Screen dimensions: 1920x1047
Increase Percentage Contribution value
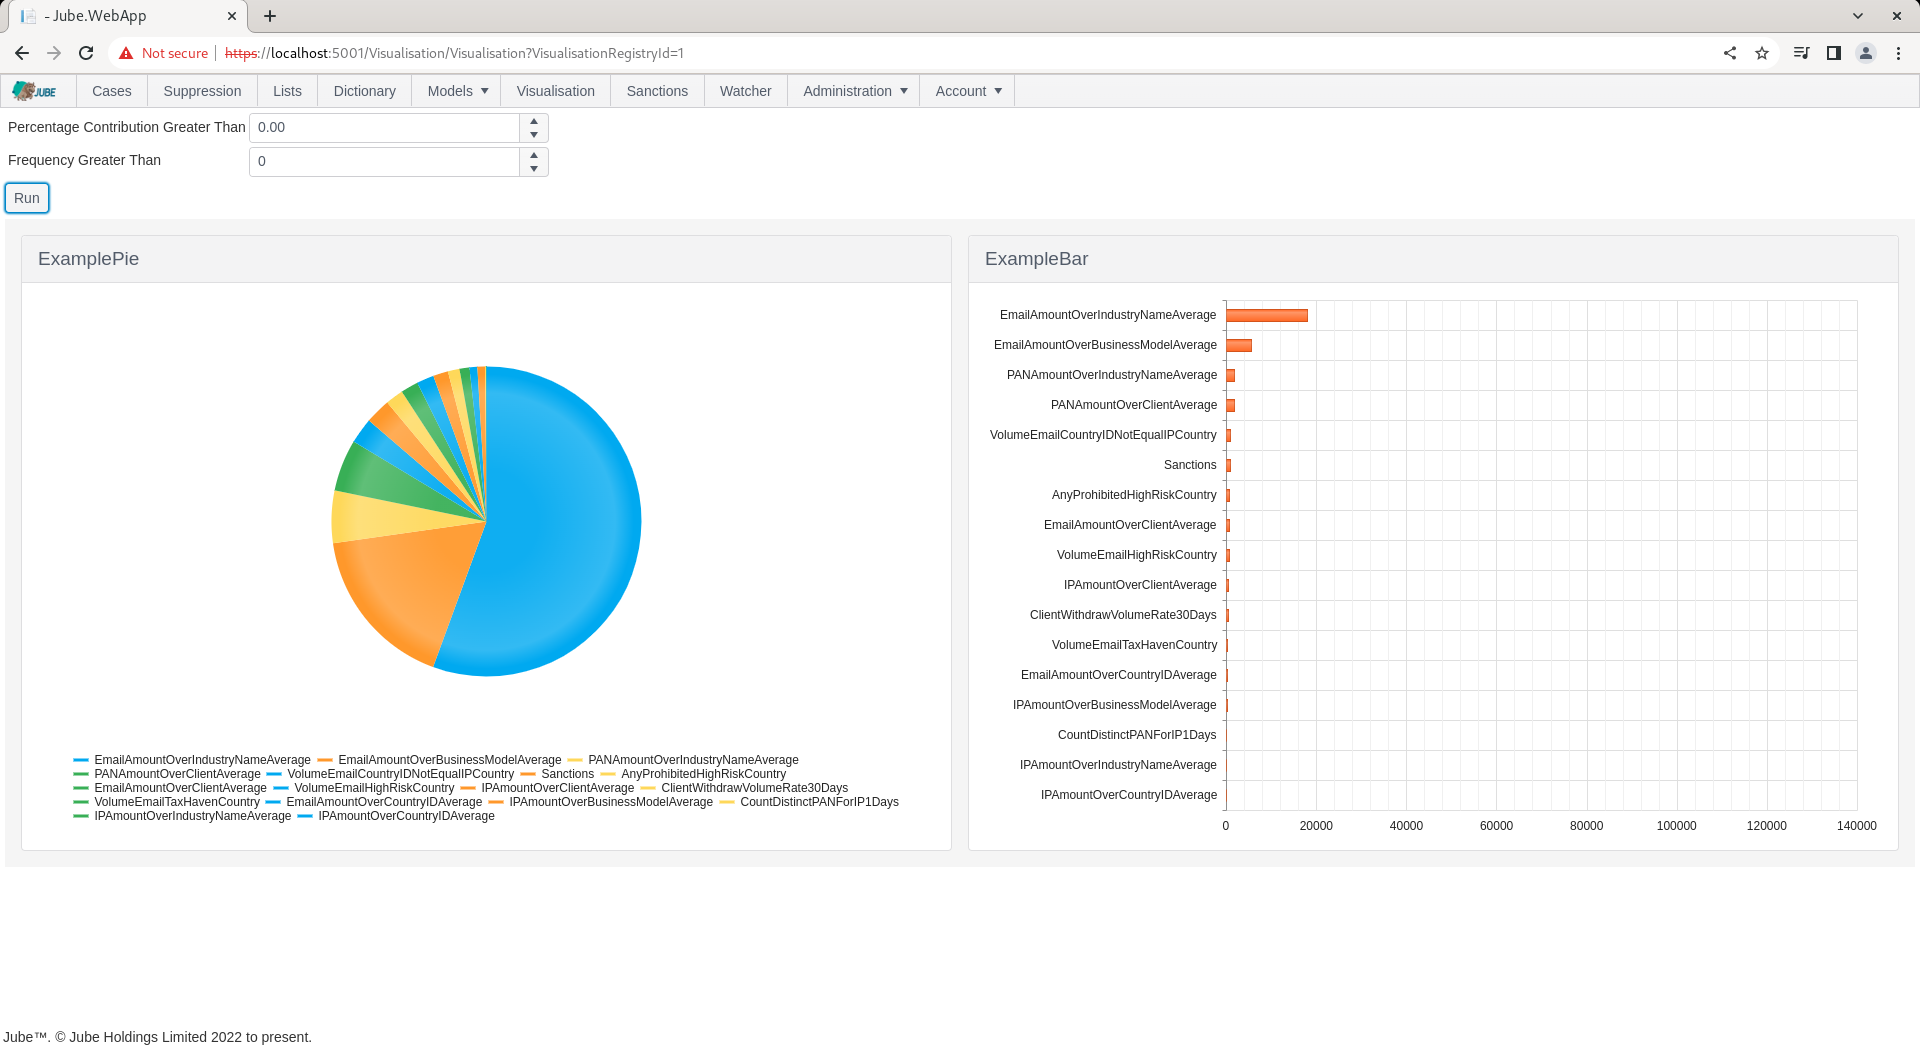[534, 121]
